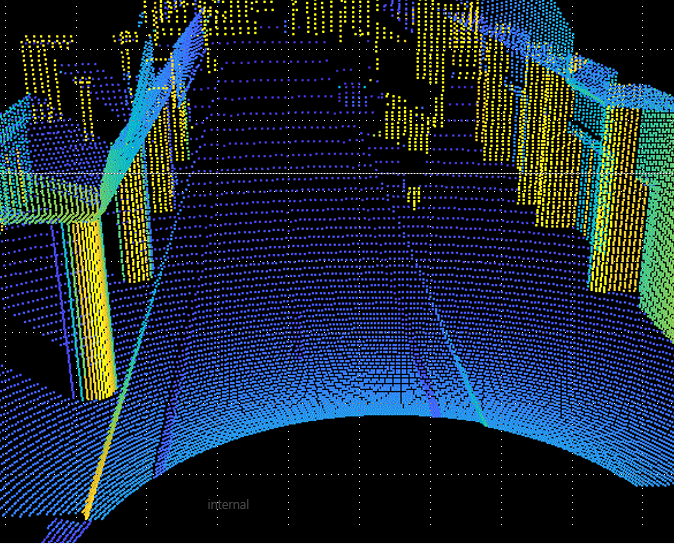Pick the large yellow cylindrical pole in point cloud

click(x=92, y=308)
